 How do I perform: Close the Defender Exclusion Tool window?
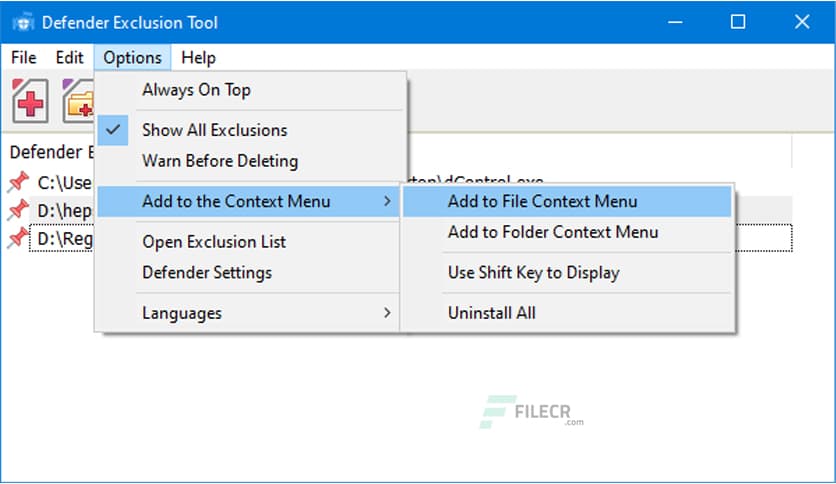click(x=802, y=22)
